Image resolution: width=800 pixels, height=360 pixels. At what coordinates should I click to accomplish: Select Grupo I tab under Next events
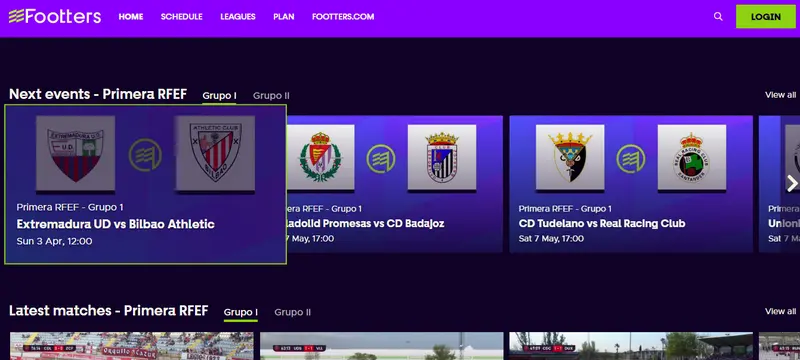pos(219,96)
